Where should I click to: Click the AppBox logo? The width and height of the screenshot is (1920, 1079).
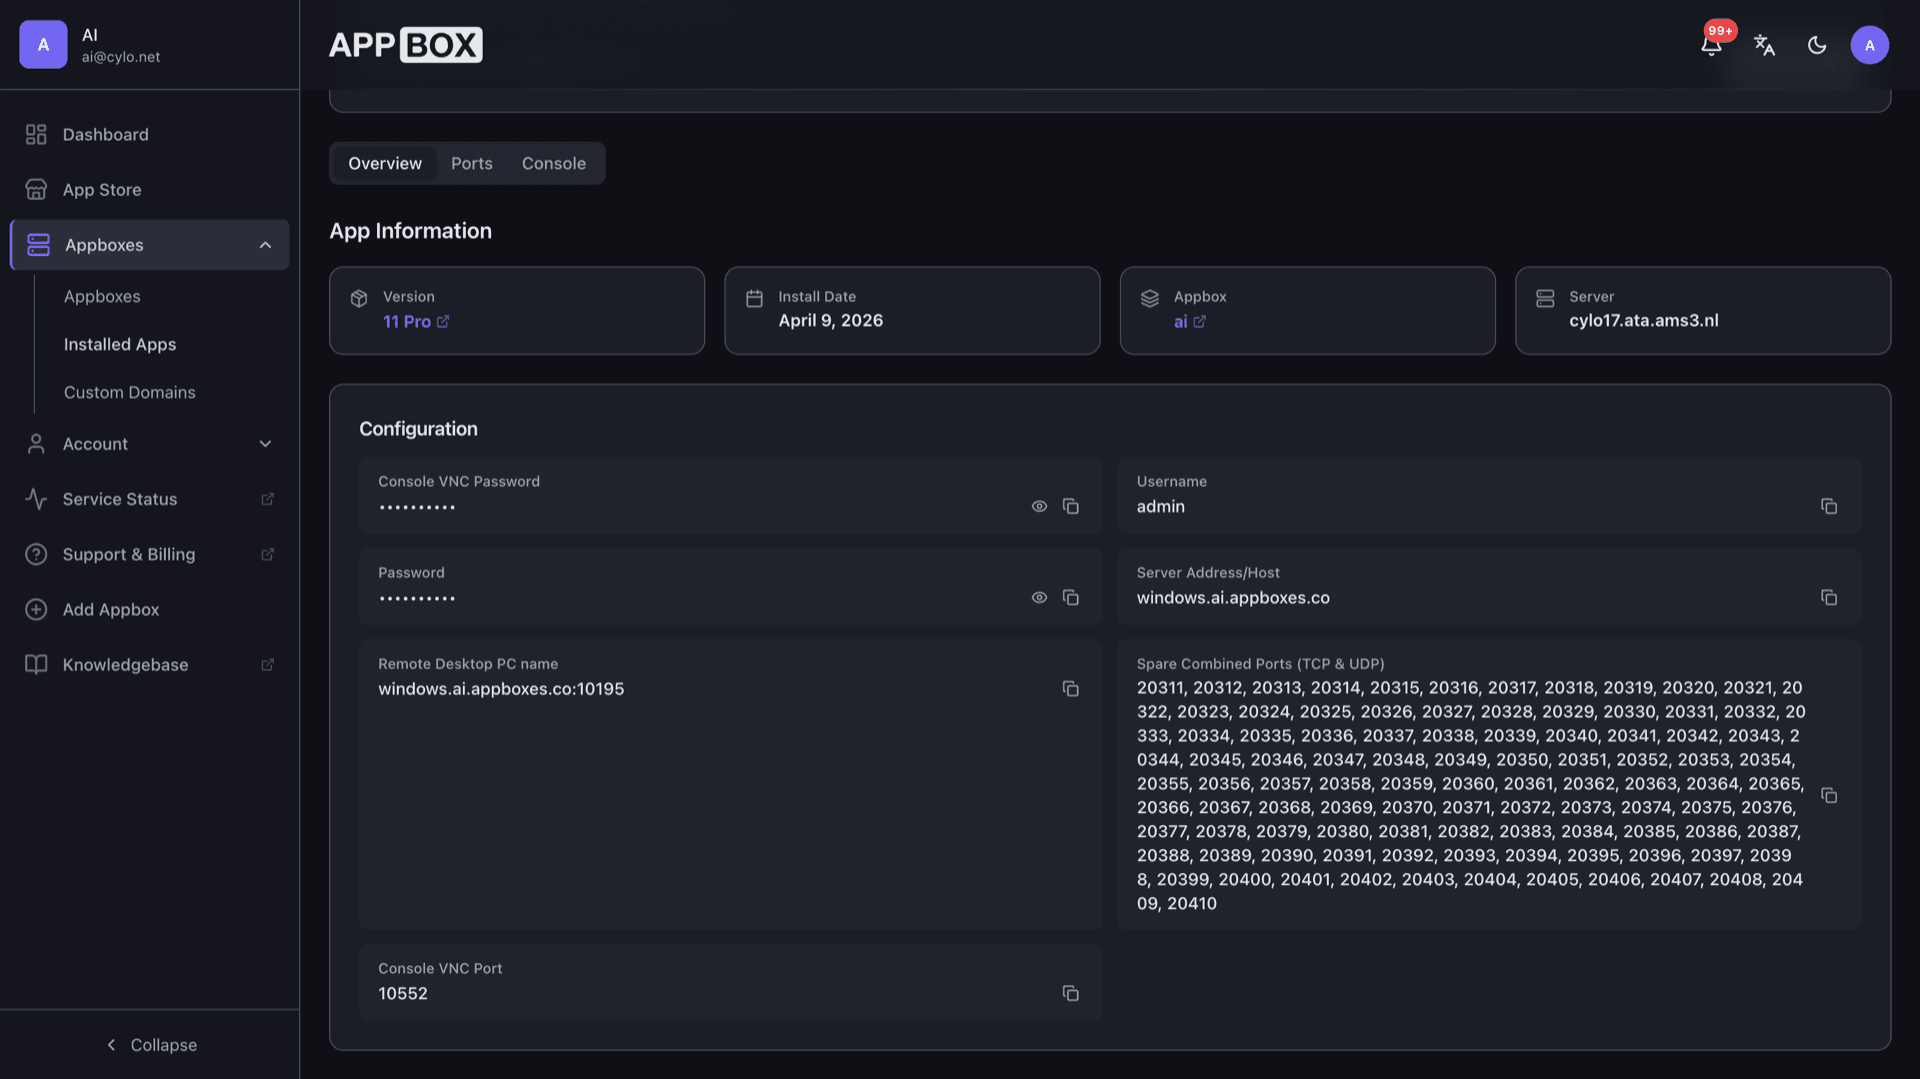coord(406,45)
